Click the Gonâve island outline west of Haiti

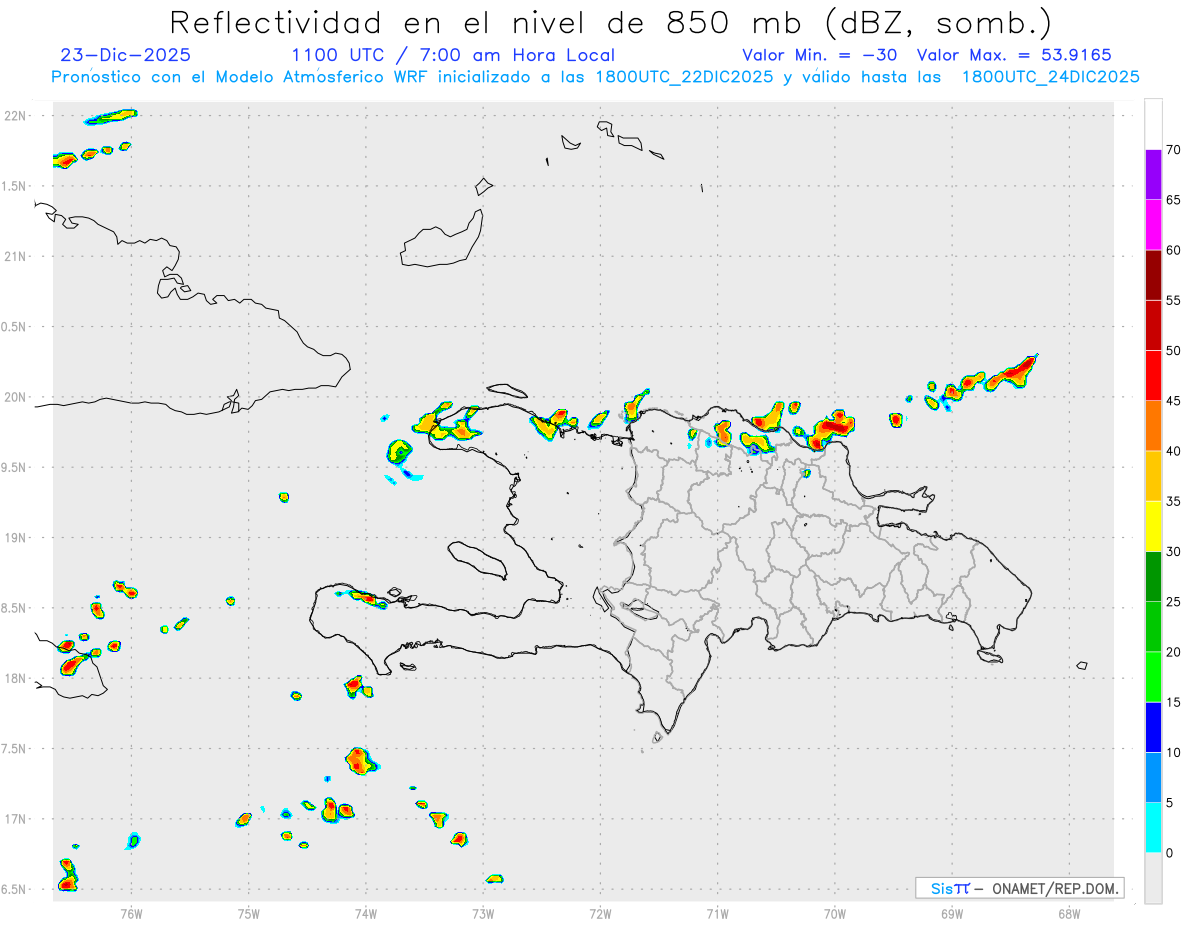tap(476, 559)
